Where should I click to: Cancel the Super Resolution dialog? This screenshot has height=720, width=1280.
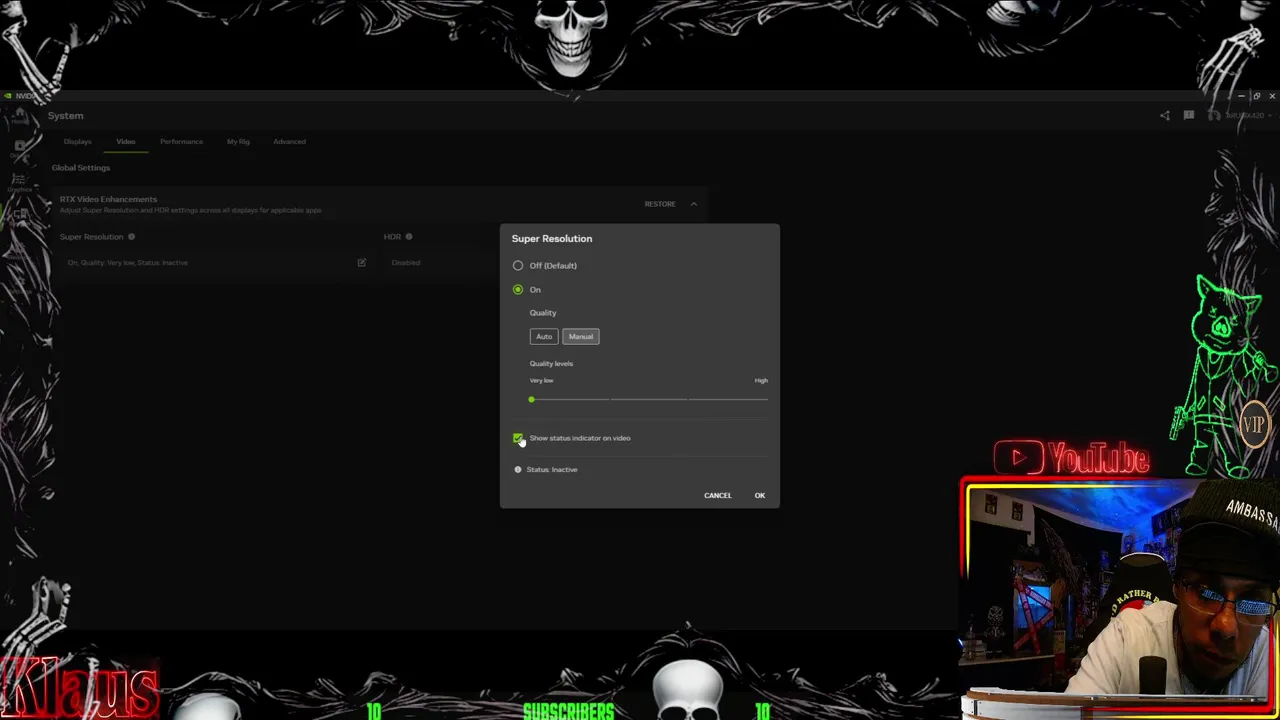pos(717,495)
